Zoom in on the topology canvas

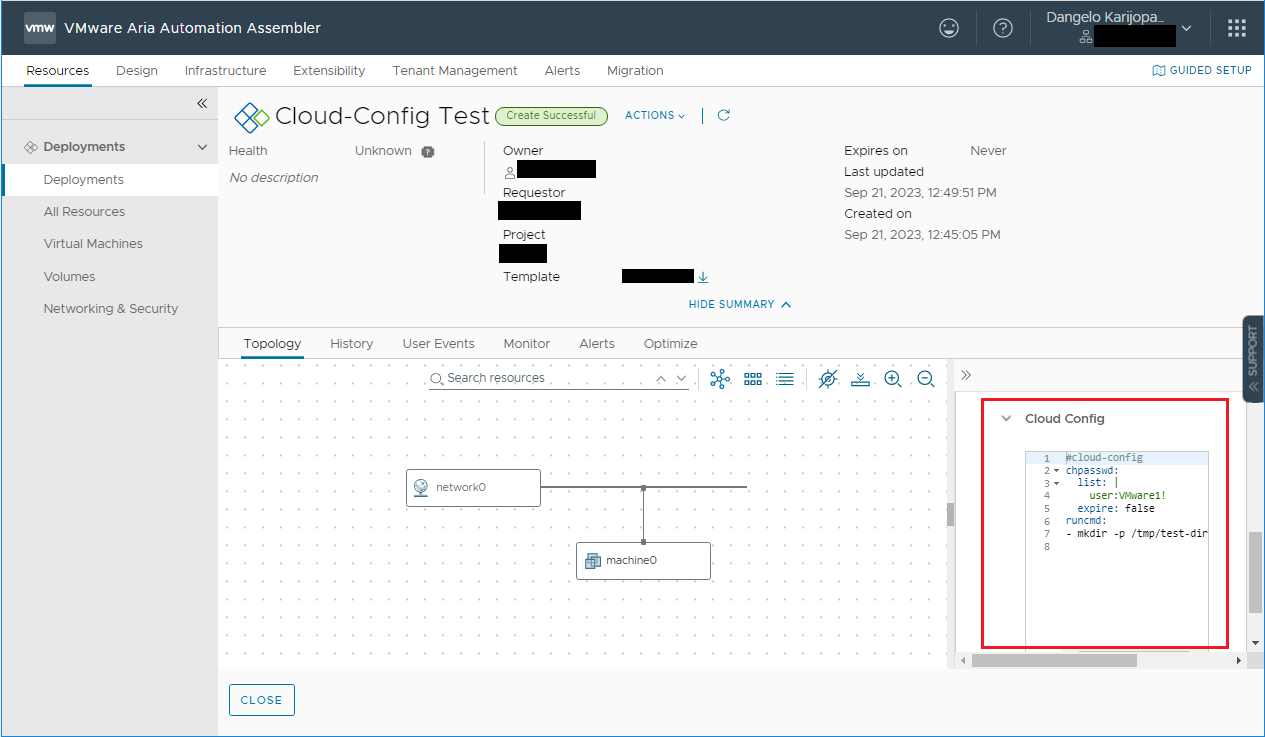pyautogui.click(x=893, y=378)
